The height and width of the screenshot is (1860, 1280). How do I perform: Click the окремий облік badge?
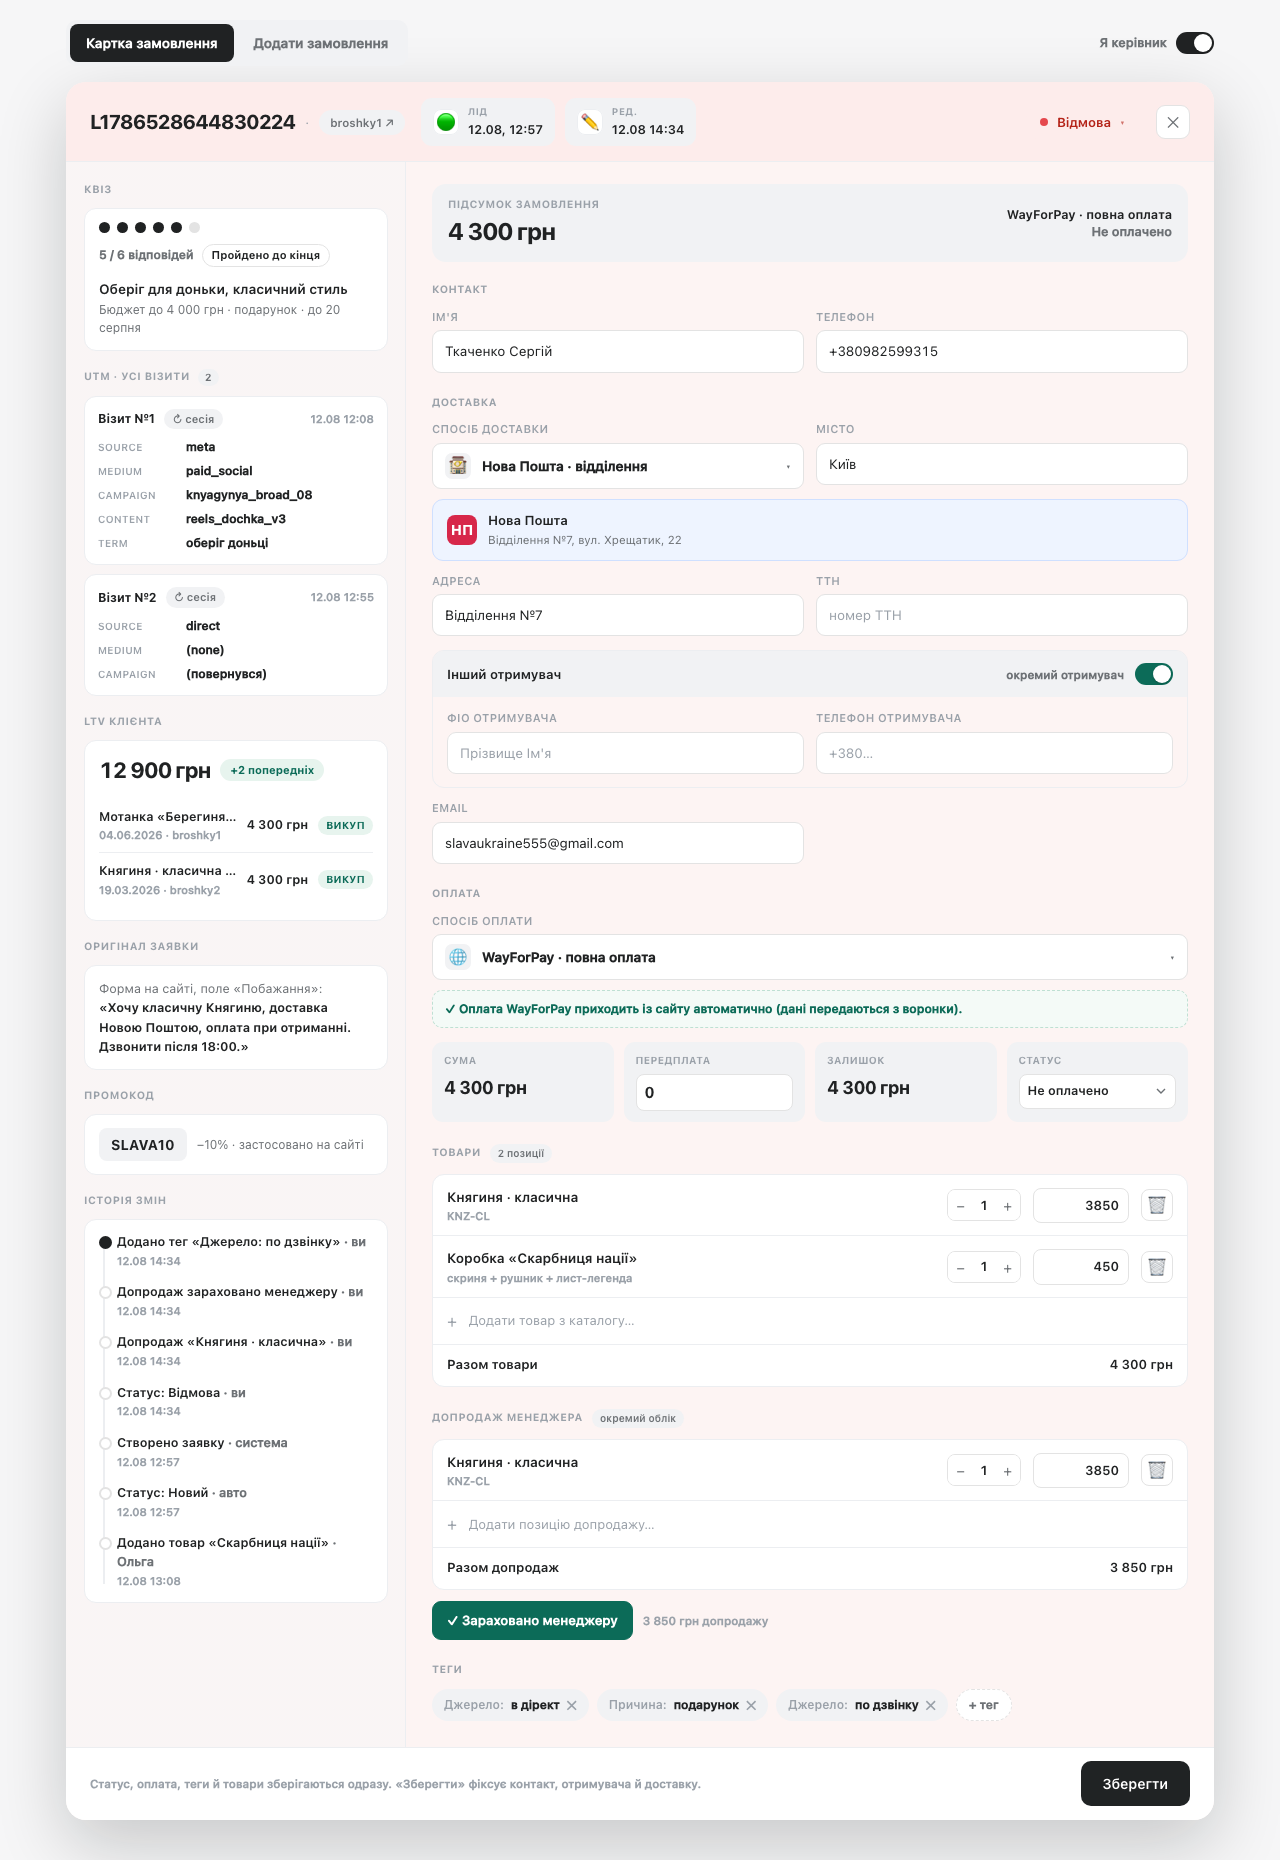pos(638,1419)
